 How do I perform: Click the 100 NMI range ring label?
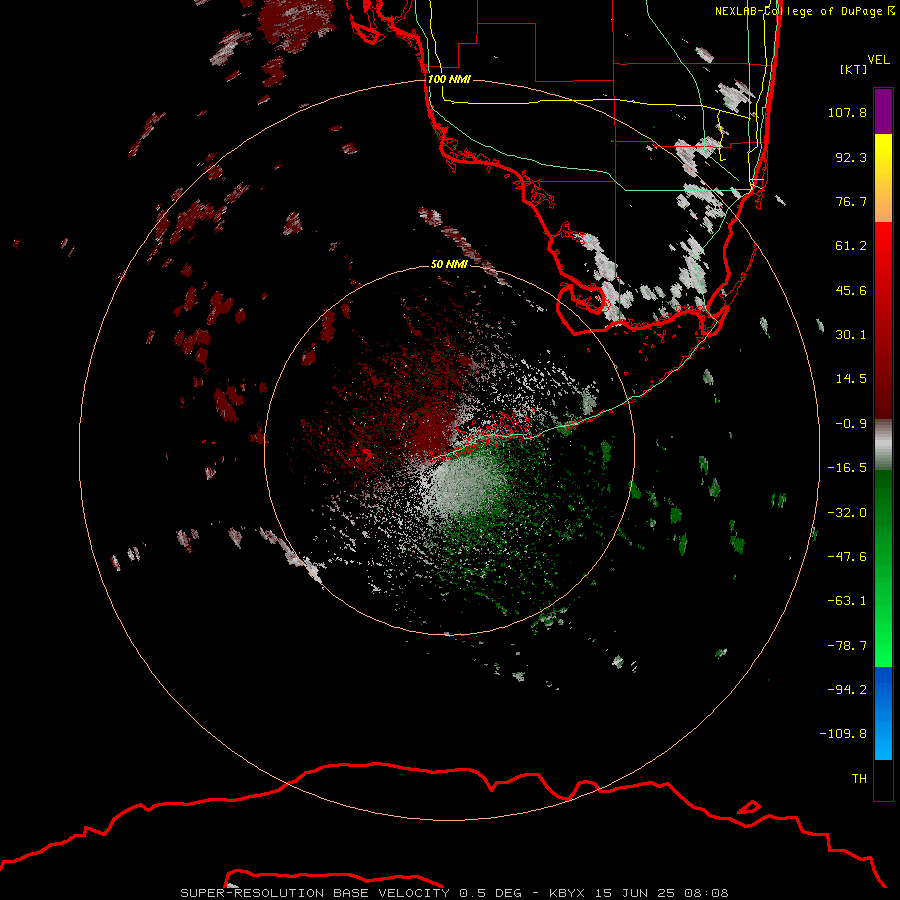449,79
